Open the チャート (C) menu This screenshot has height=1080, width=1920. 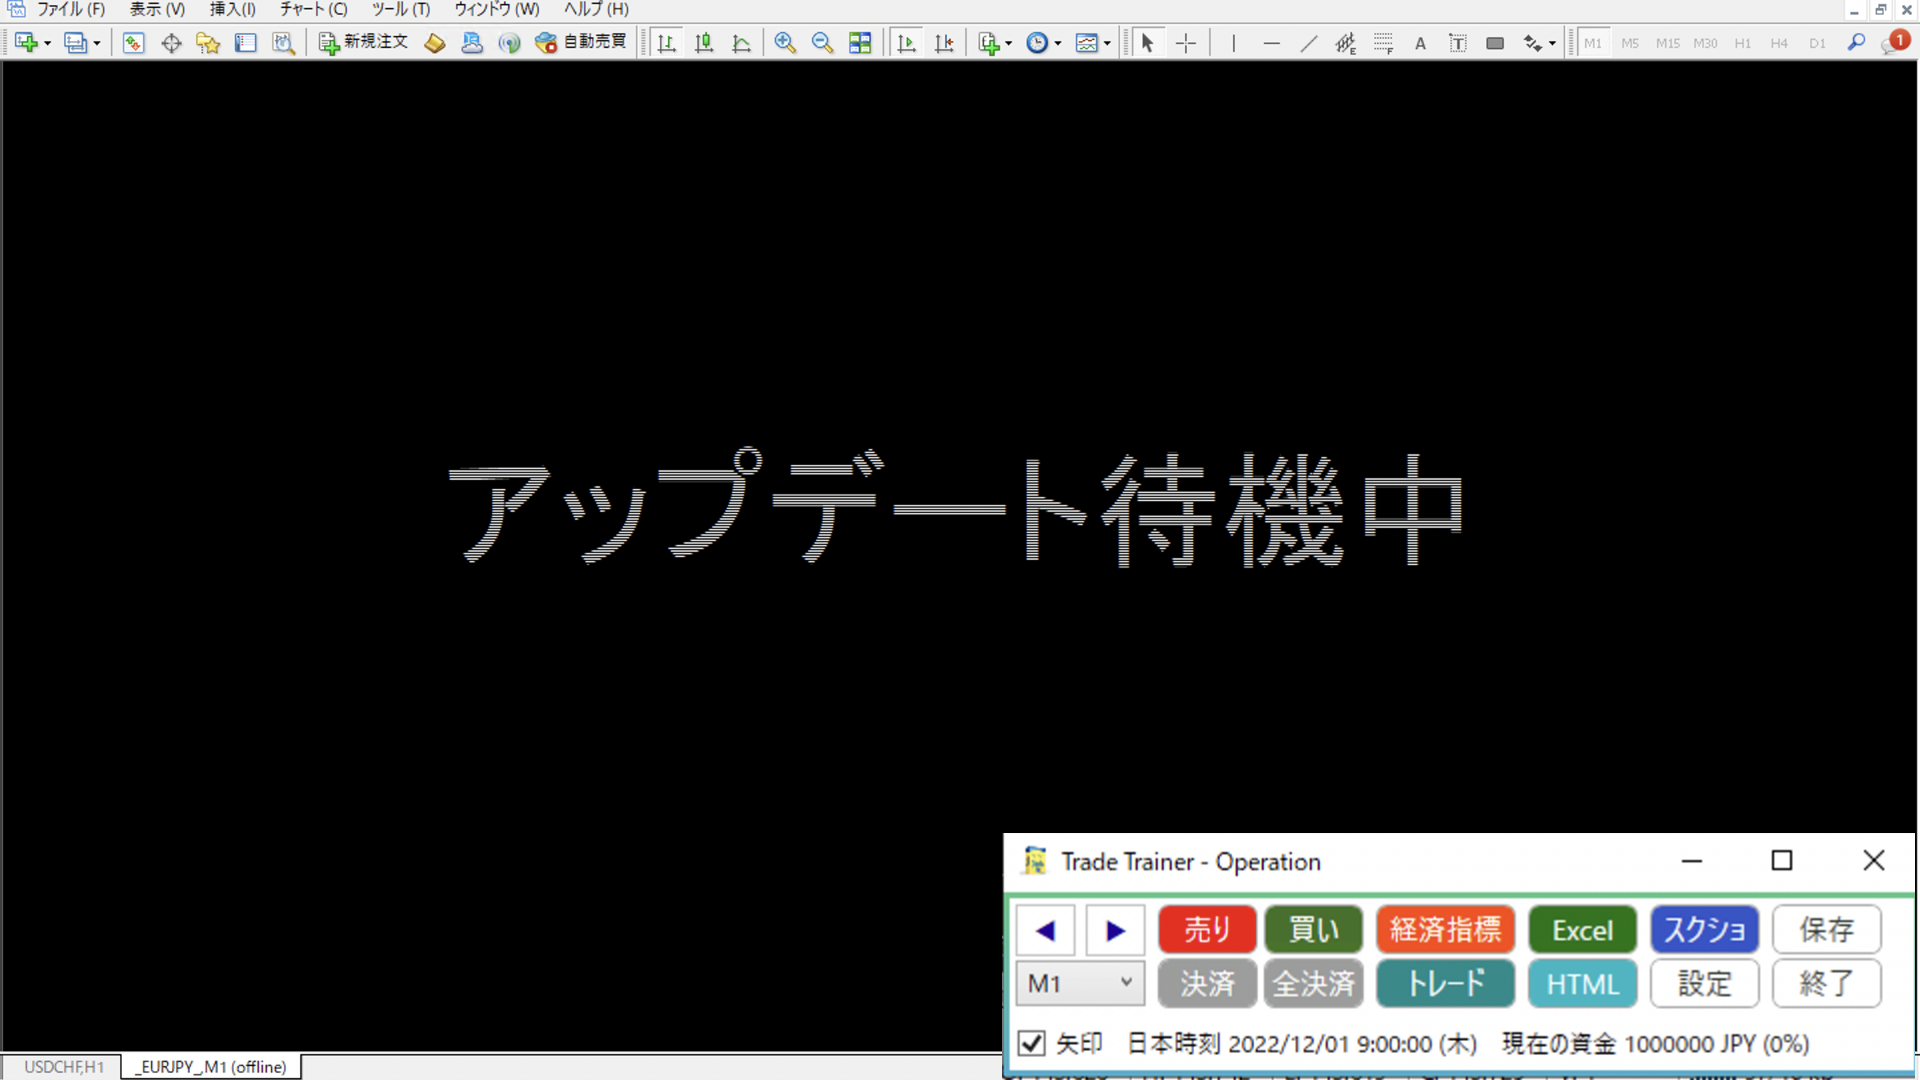(x=313, y=9)
